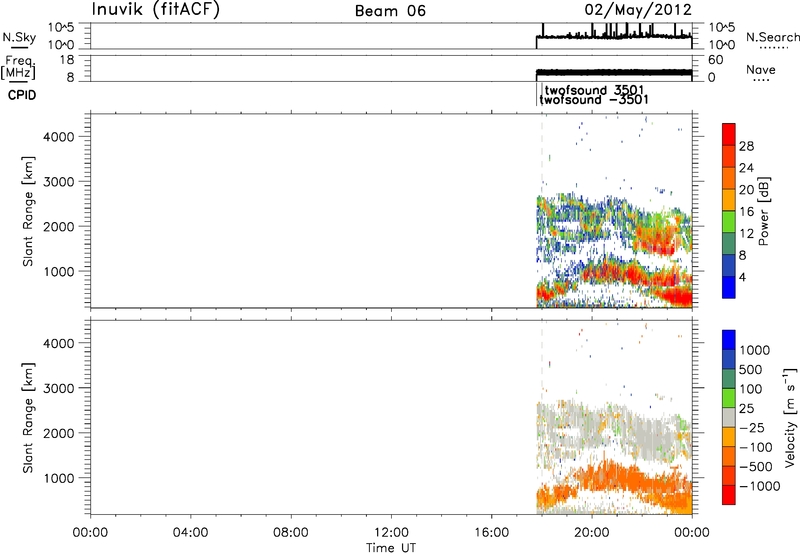Viewport: 800px width, 554px height.
Task: Click power colorbar tick value '28'
Action: (x=746, y=146)
